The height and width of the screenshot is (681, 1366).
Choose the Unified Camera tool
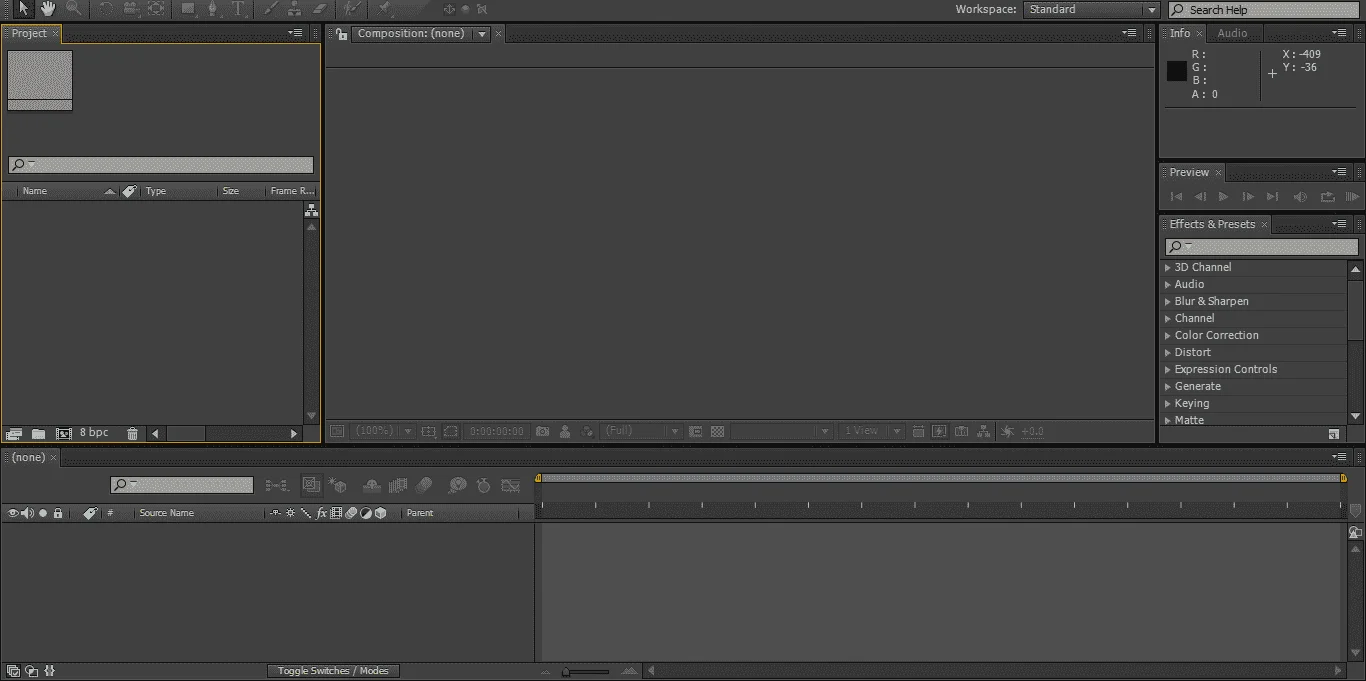click(x=131, y=9)
